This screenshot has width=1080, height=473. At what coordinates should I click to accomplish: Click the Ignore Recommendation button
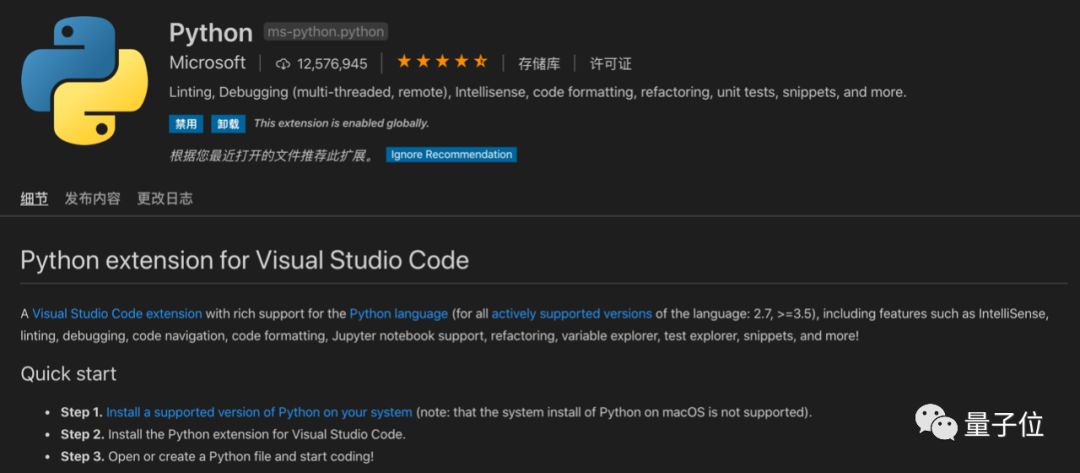[451, 155]
